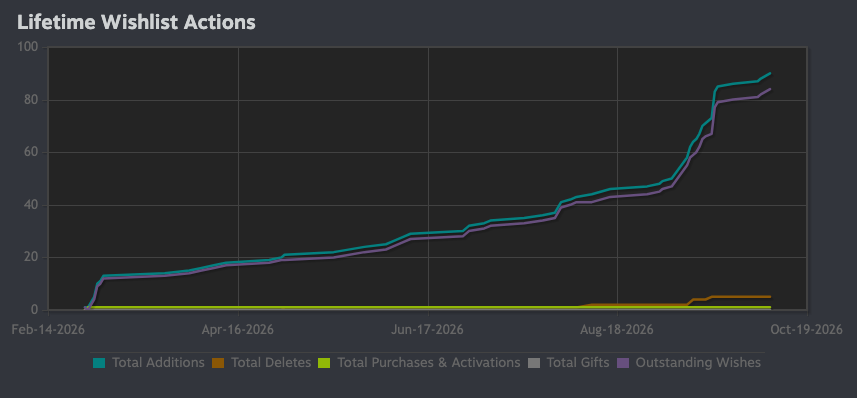The width and height of the screenshot is (857, 398).
Task: Click the end of the teal Total Additions line
Action: pos(770,73)
